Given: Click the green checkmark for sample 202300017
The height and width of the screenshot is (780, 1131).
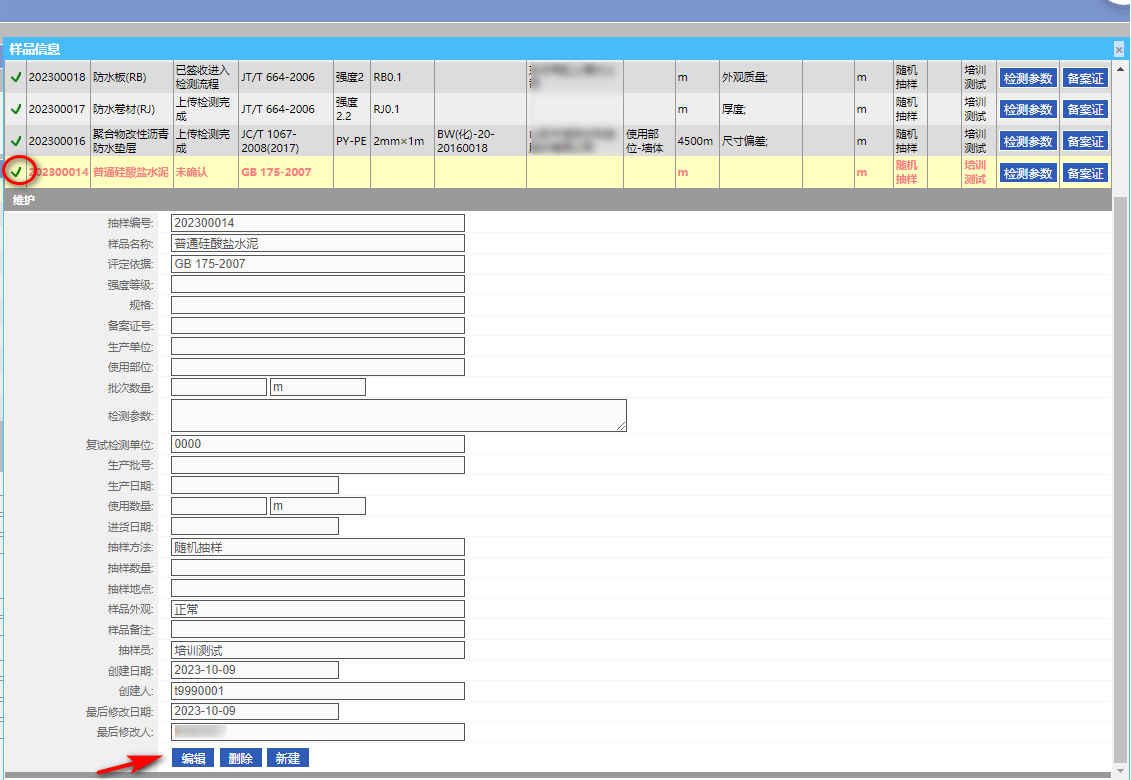Looking at the screenshot, I should tap(16, 109).
